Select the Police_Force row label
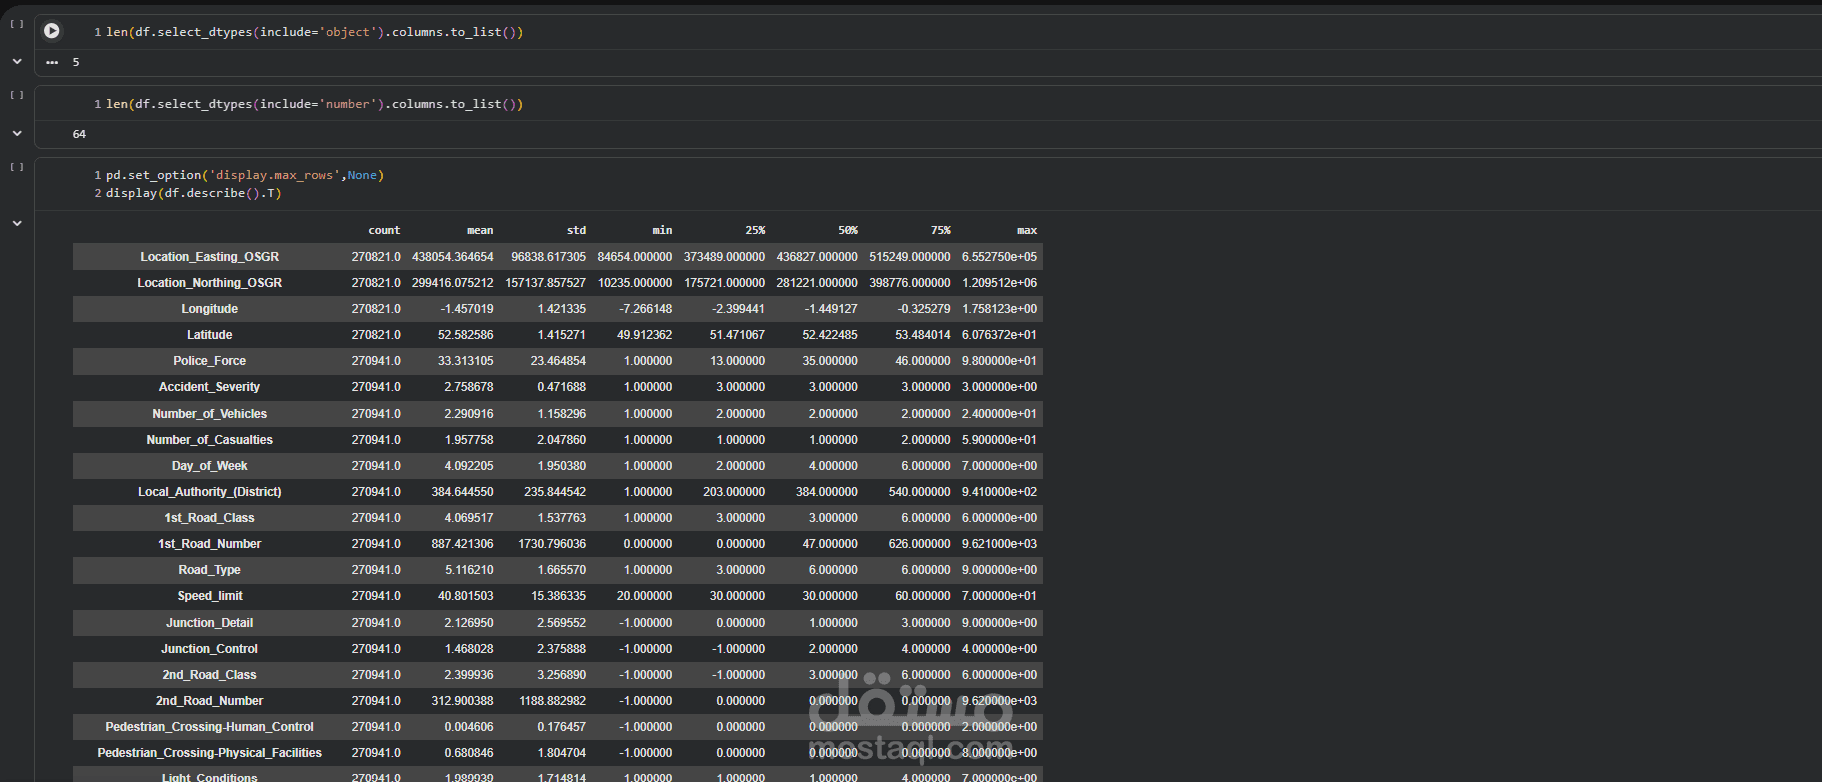Viewport: 1822px width, 782px height. click(209, 361)
